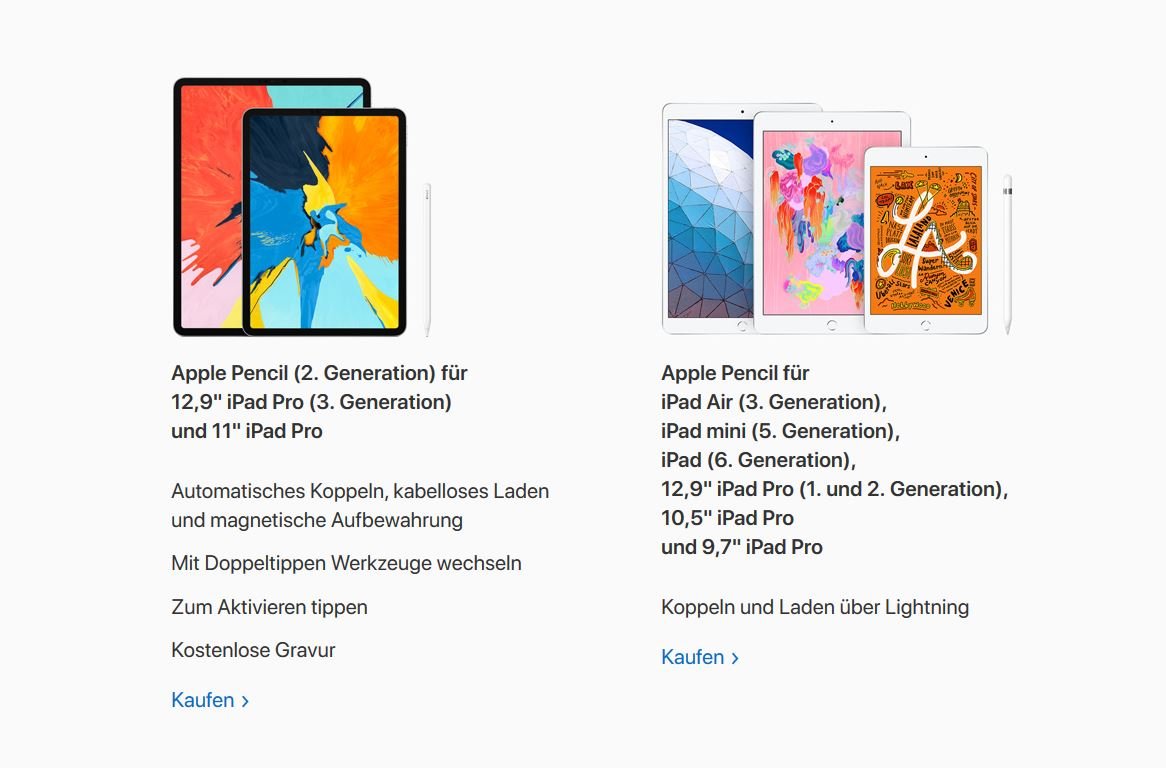Click the iPad mini with orange doodle wallpaper

(x=926, y=240)
